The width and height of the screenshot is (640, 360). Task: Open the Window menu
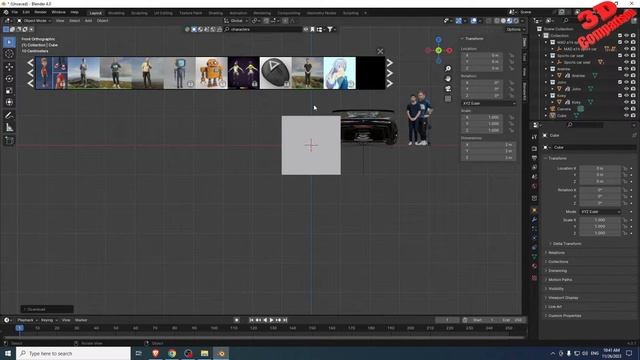tap(58, 13)
